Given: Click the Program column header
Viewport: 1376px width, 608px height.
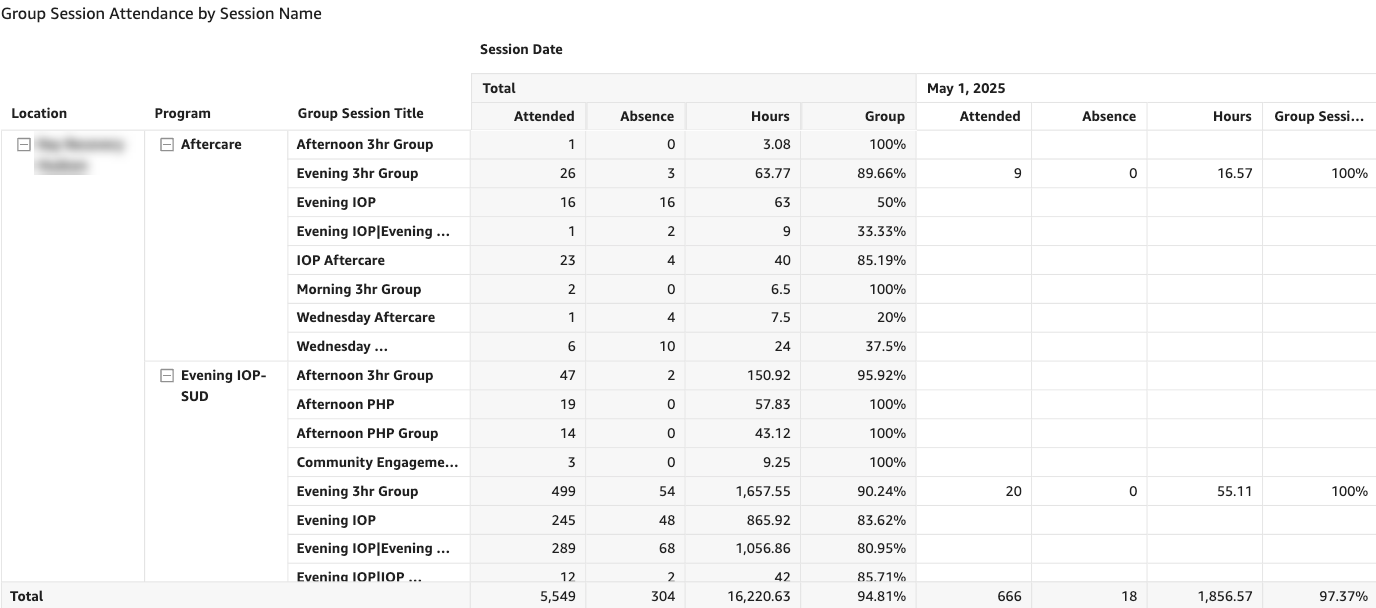Looking at the screenshot, I should pos(182,114).
